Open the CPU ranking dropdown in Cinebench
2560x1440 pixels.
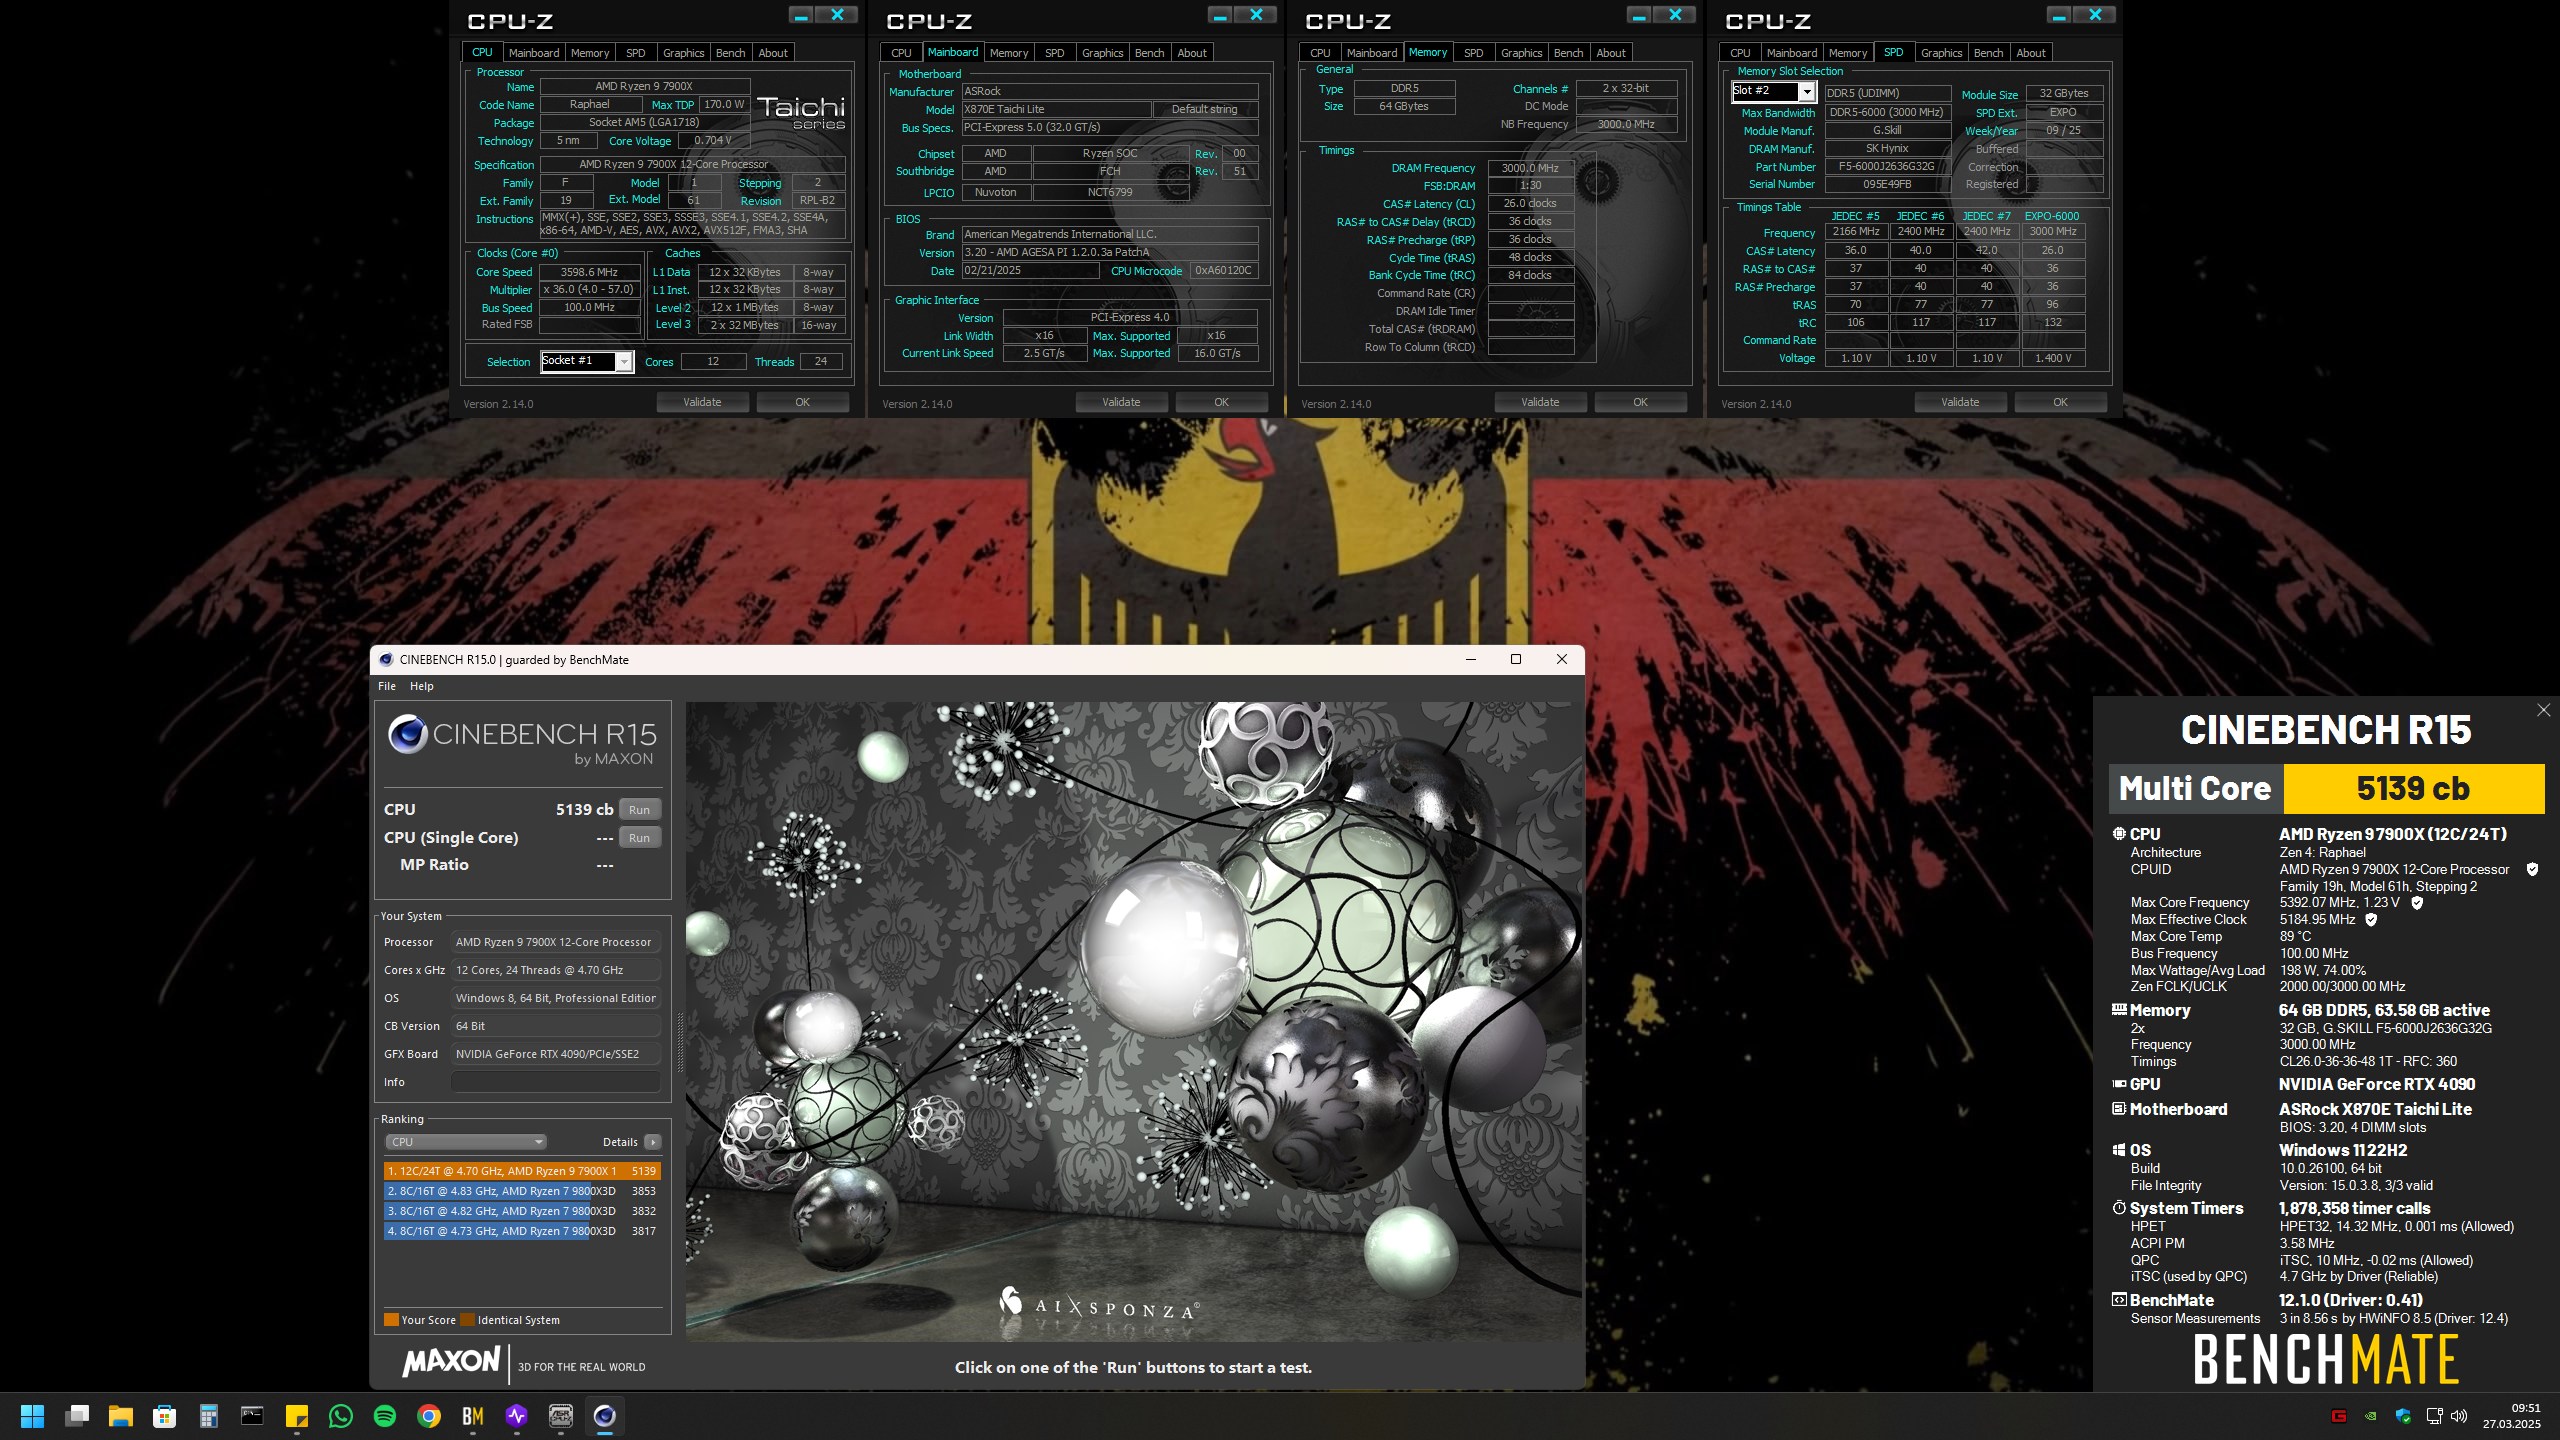coord(466,1142)
